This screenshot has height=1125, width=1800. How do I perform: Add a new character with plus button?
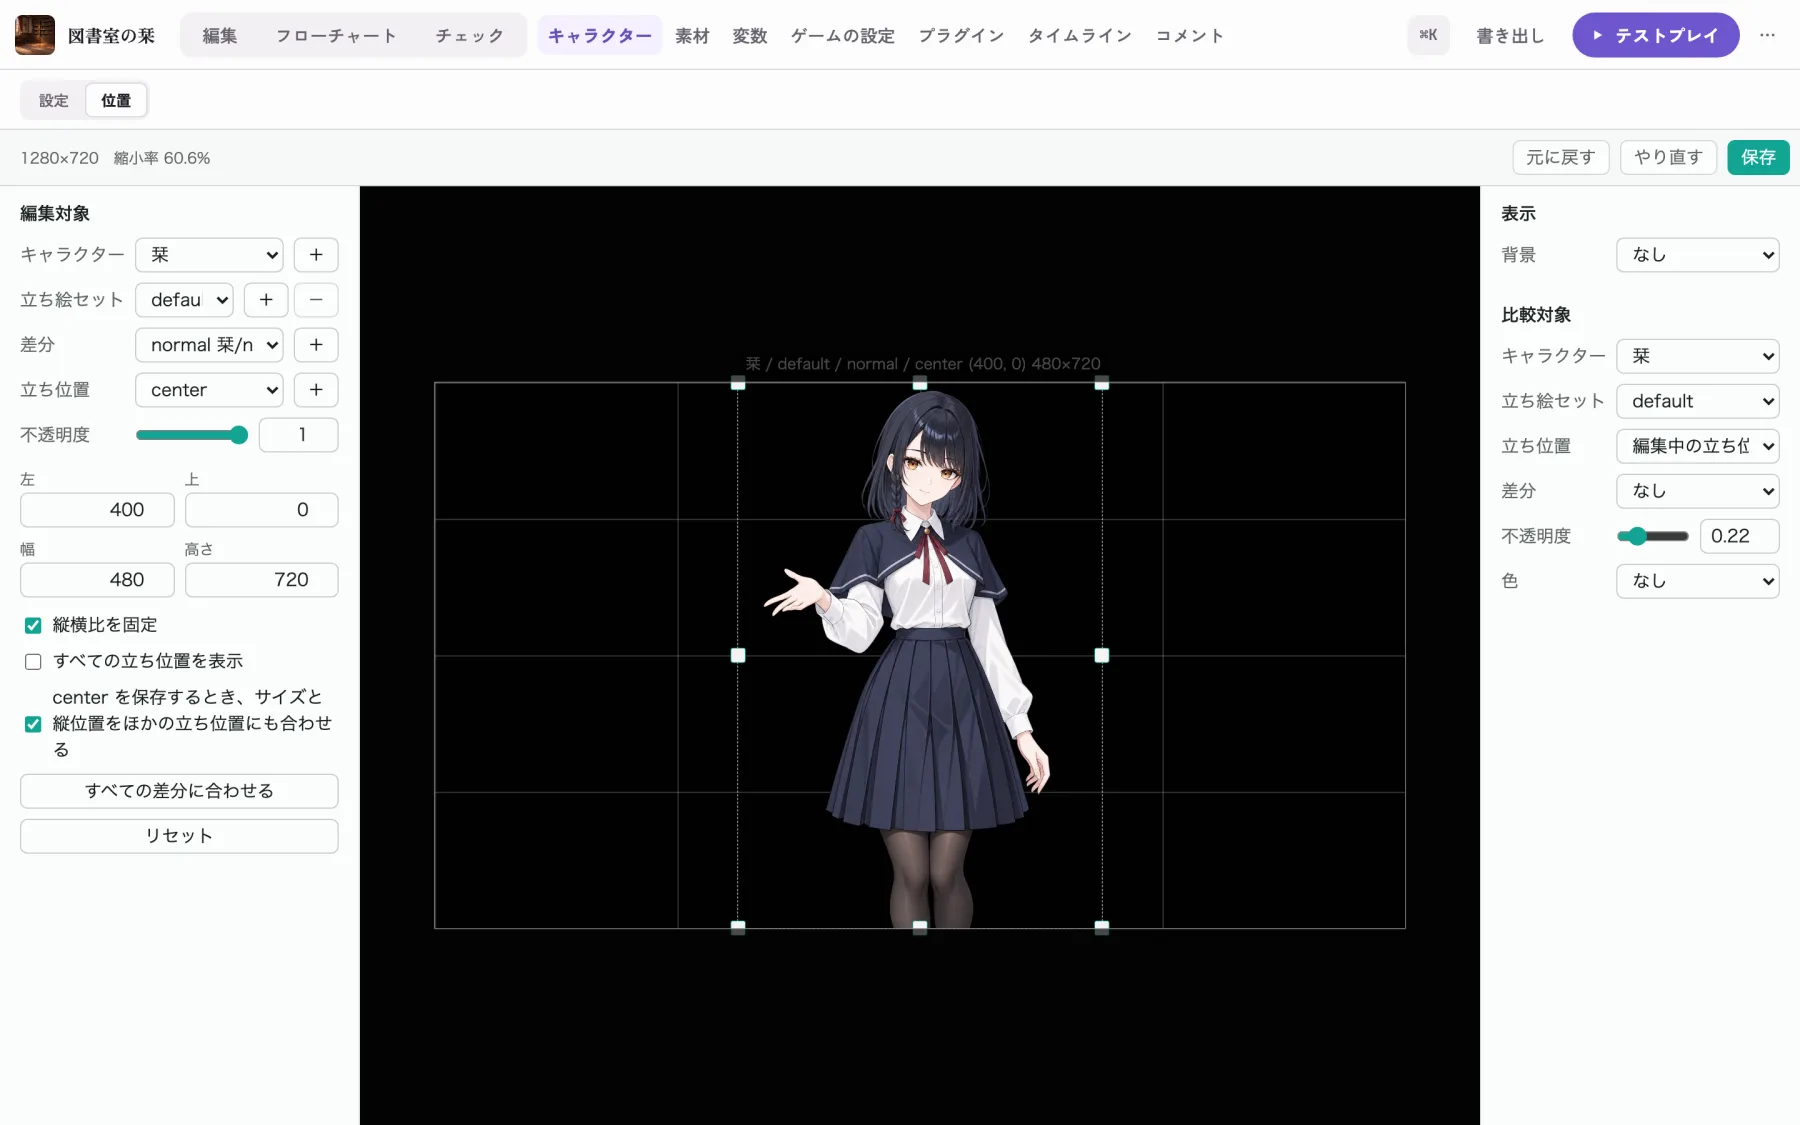tap(316, 255)
